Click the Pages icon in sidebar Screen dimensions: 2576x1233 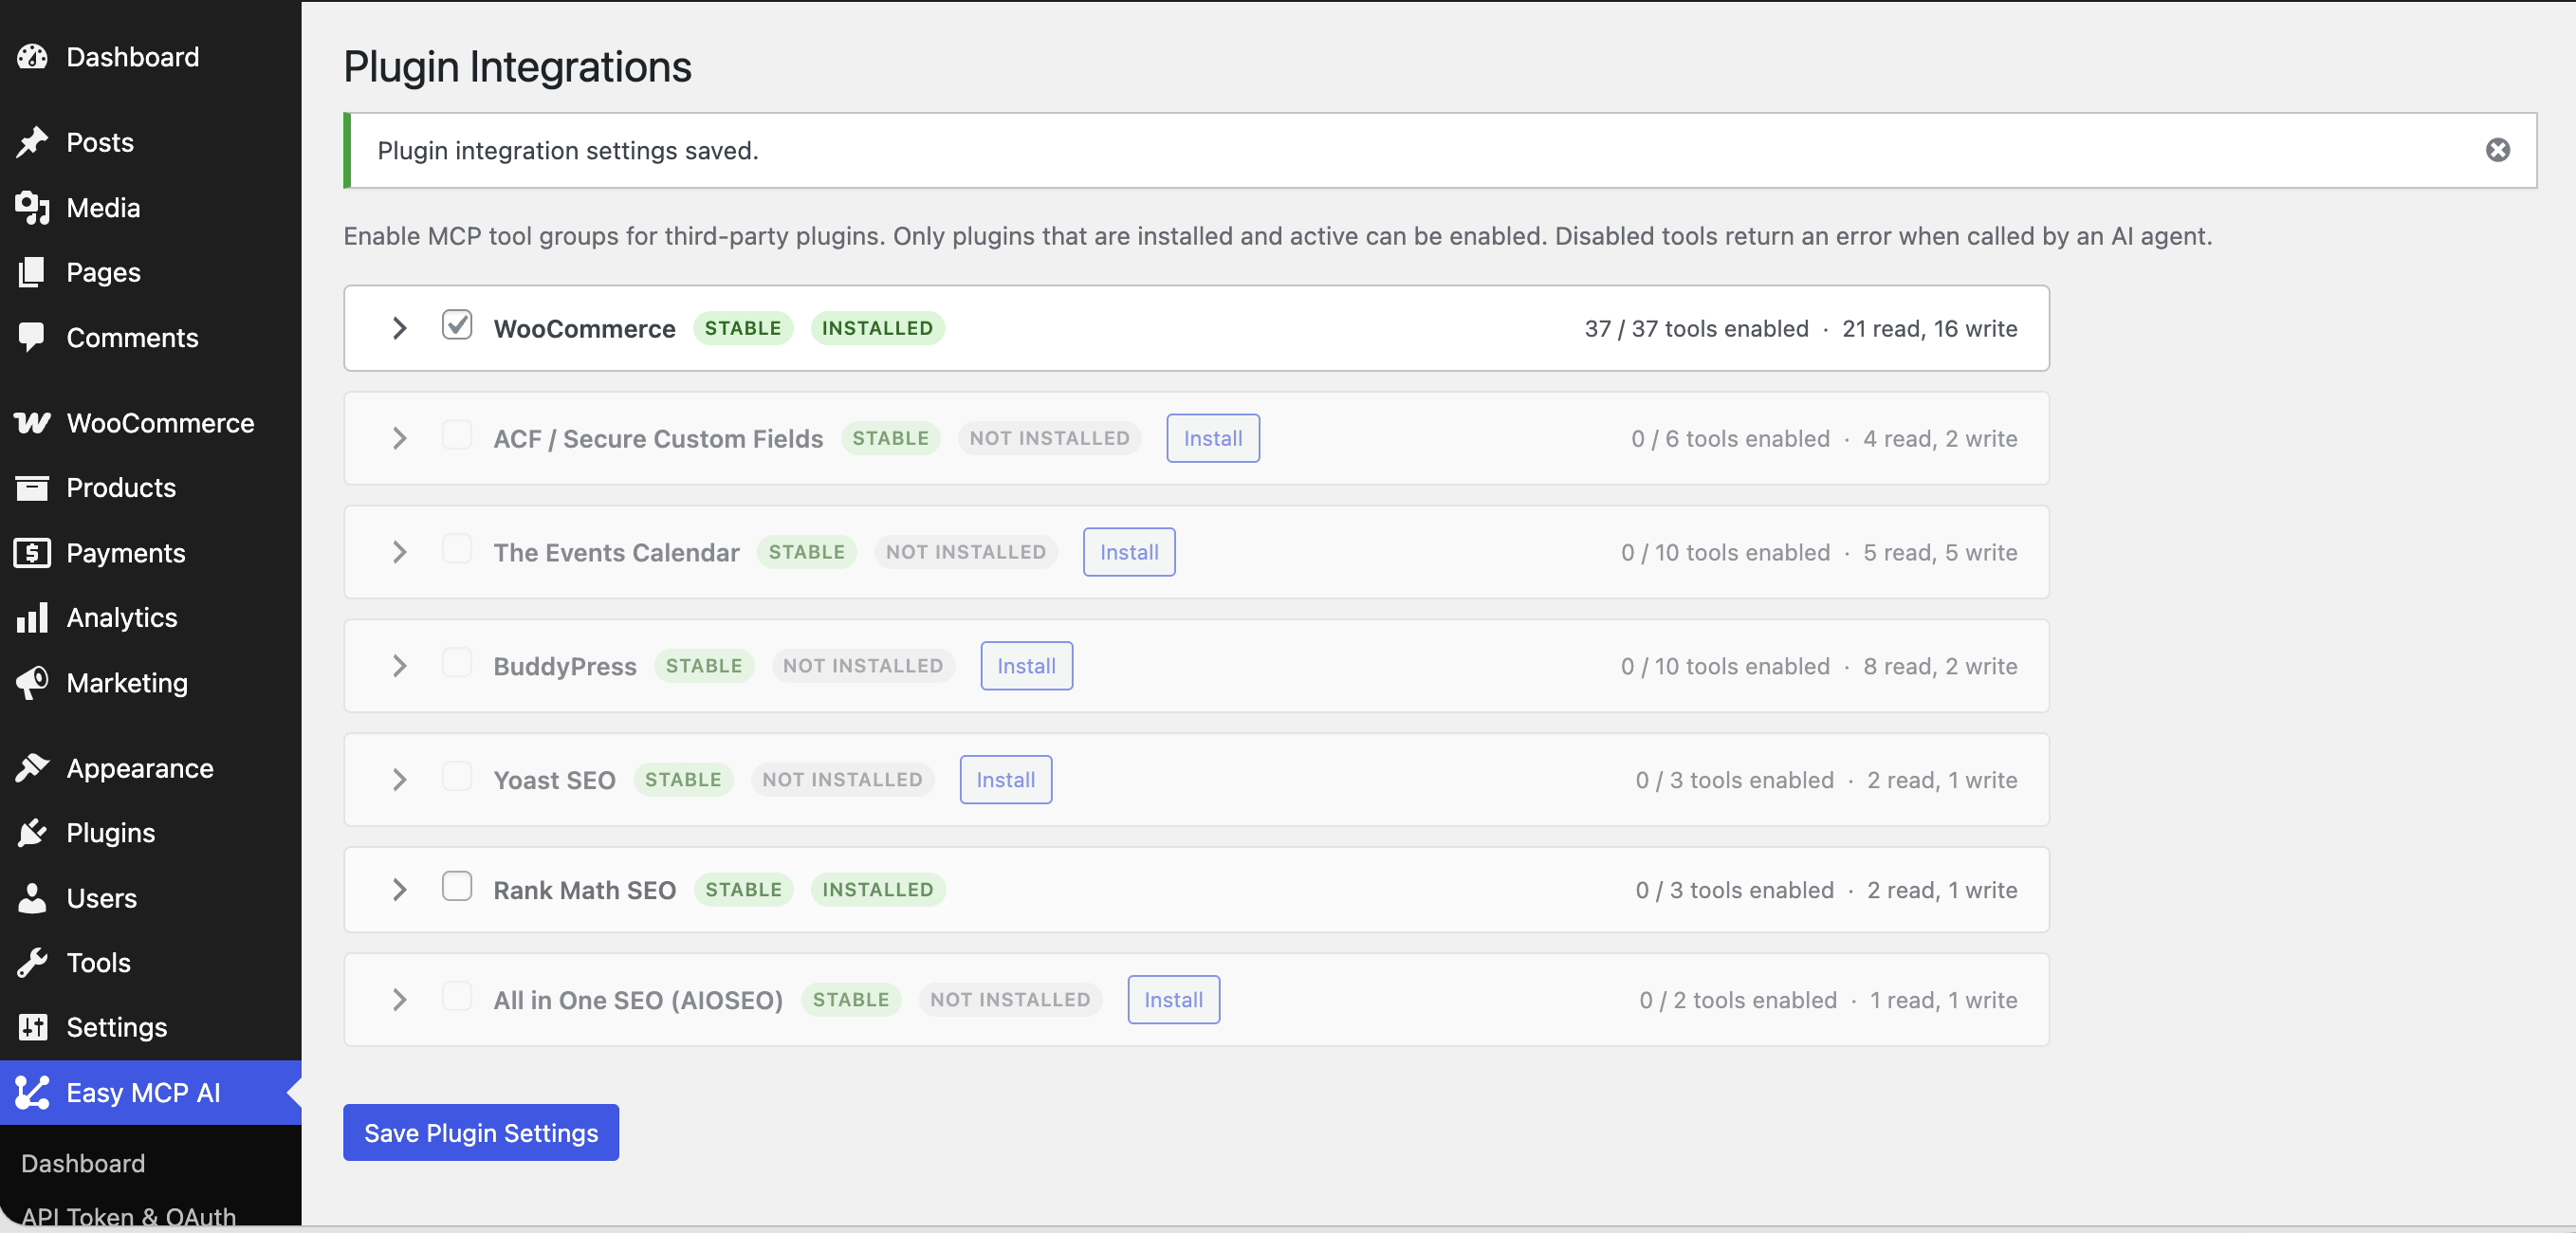pyautogui.click(x=32, y=272)
